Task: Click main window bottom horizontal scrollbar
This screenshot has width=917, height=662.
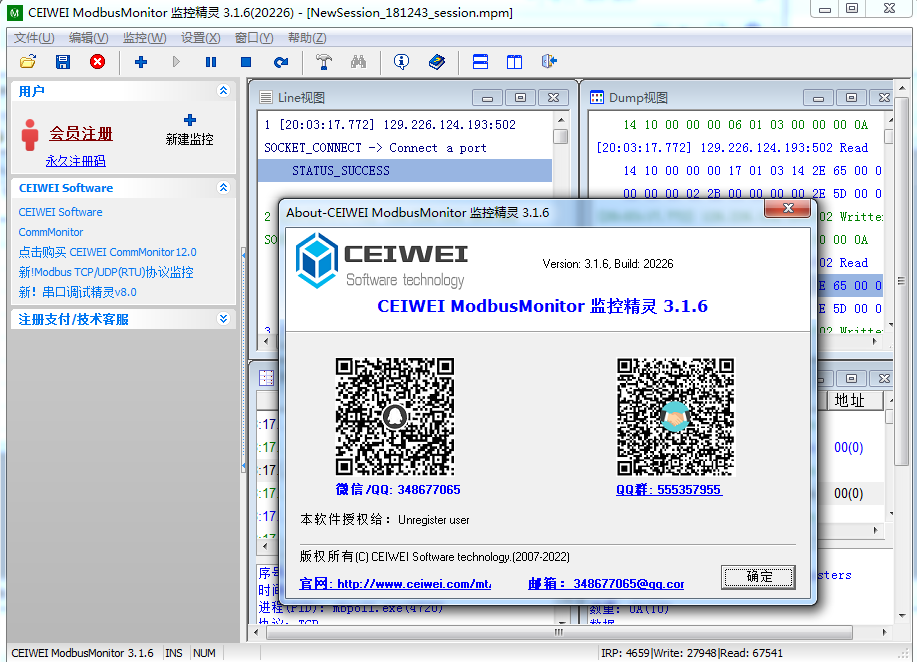Action: coord(559,632)
